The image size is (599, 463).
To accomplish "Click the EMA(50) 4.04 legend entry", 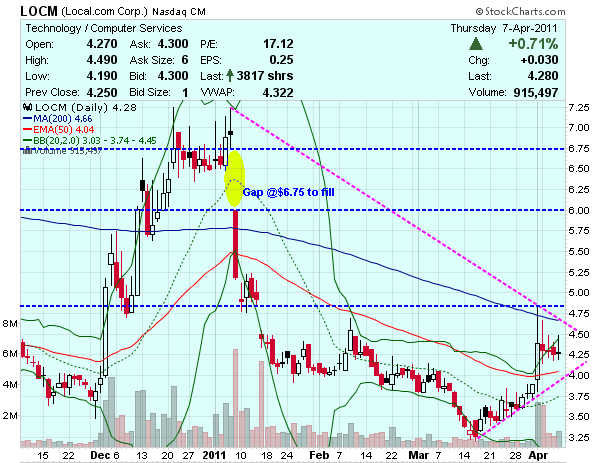I will pos(58,130).
